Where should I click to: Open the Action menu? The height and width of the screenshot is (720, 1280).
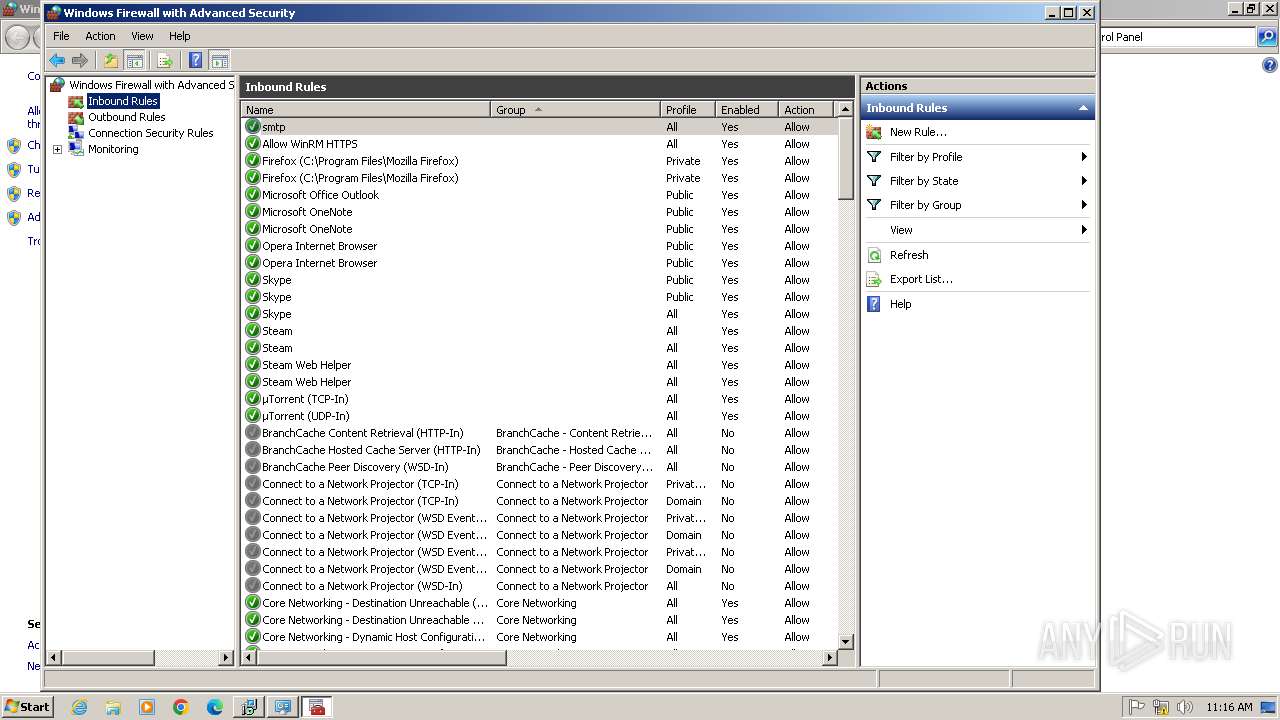100,36
